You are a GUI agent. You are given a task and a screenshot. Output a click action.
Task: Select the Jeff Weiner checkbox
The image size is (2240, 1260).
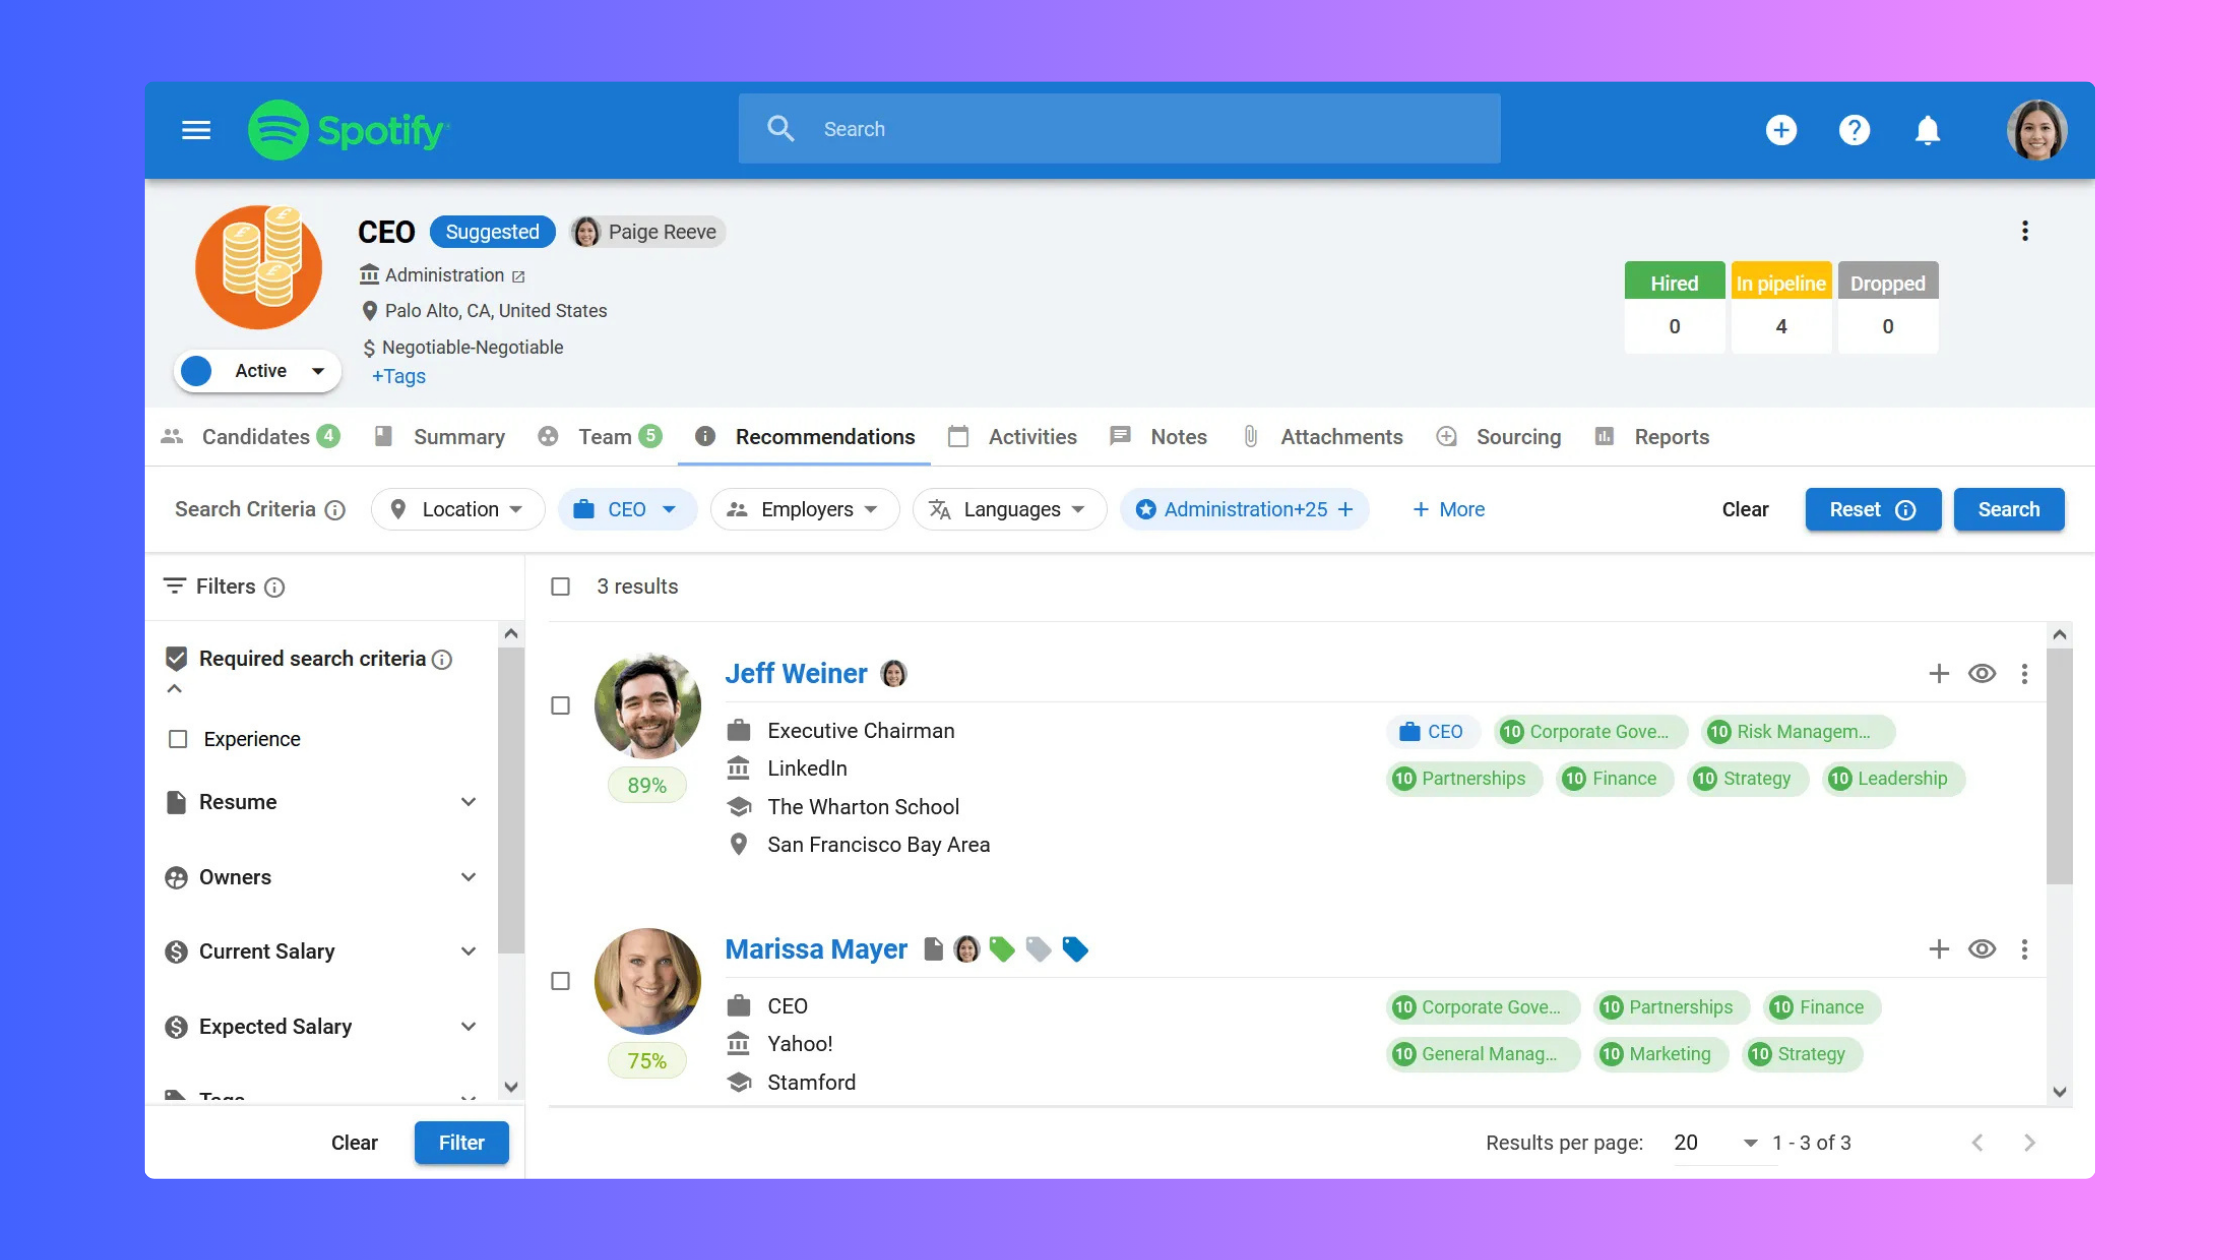point(561,706)
